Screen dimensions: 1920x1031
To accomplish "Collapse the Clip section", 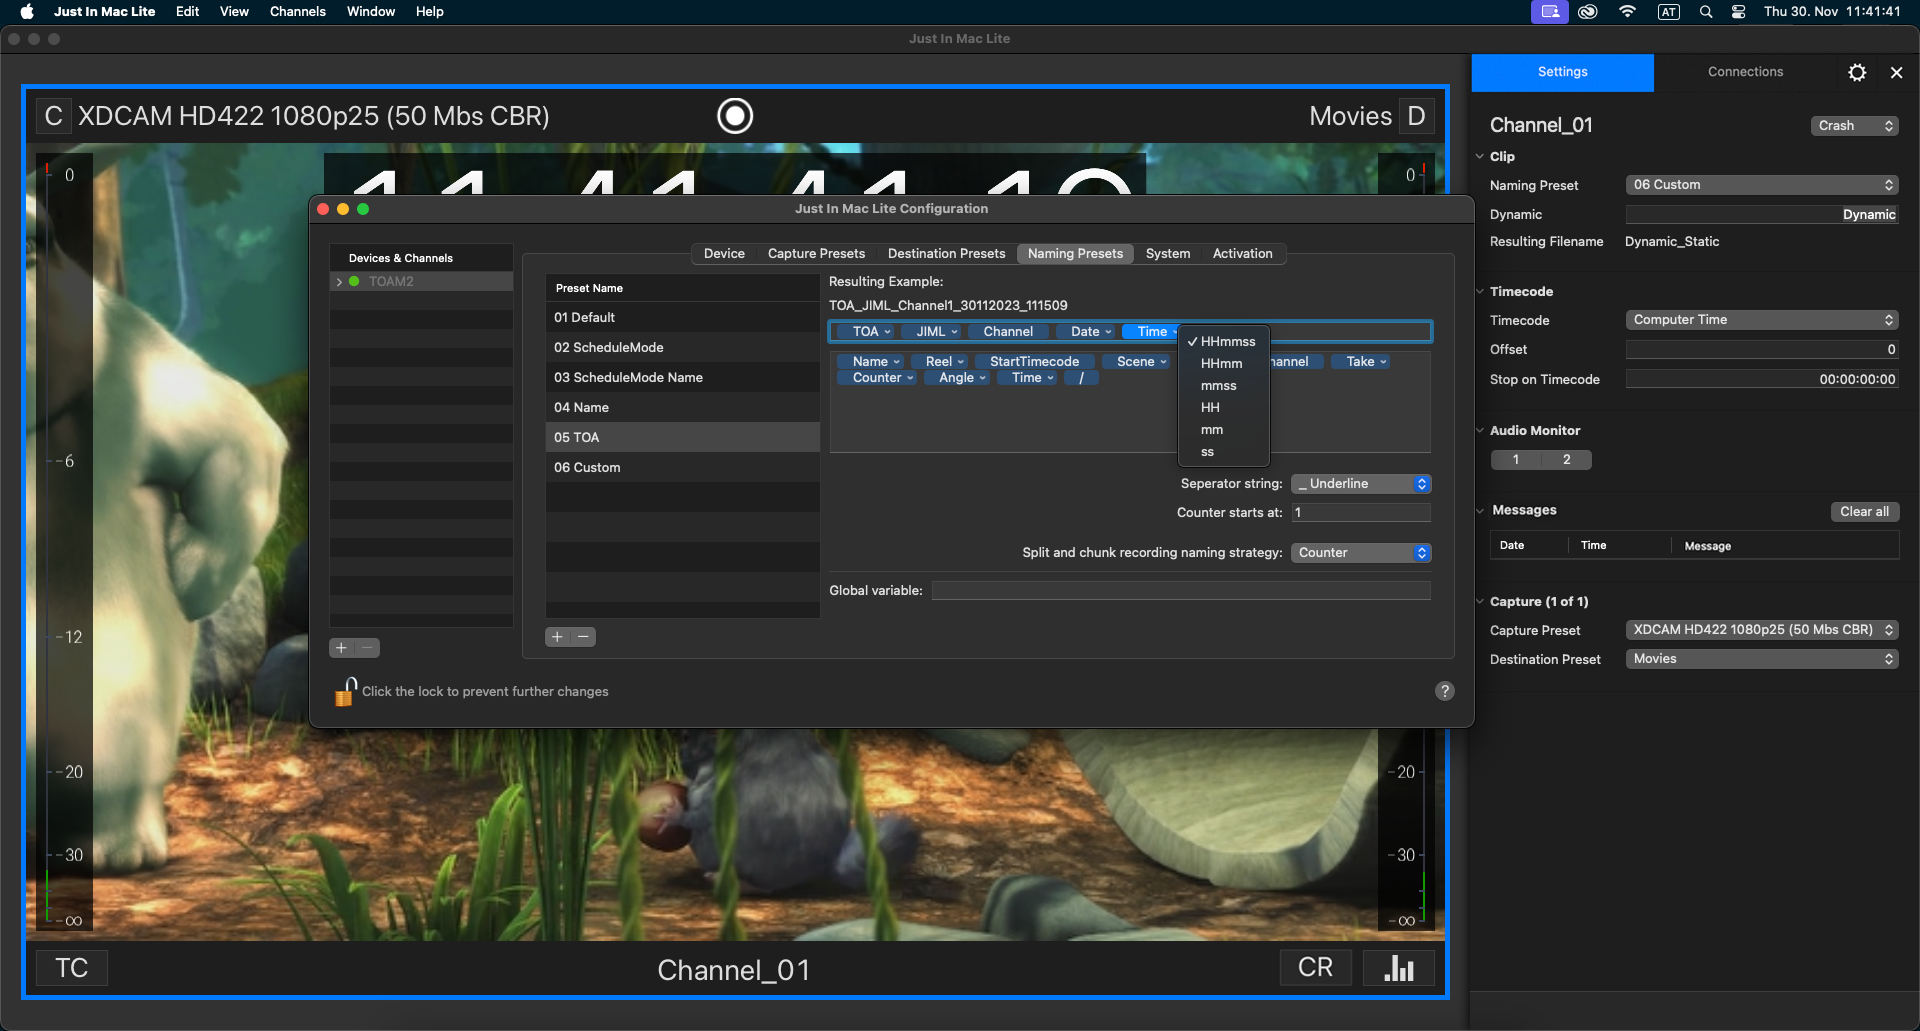I will (x=1480, y=156).
